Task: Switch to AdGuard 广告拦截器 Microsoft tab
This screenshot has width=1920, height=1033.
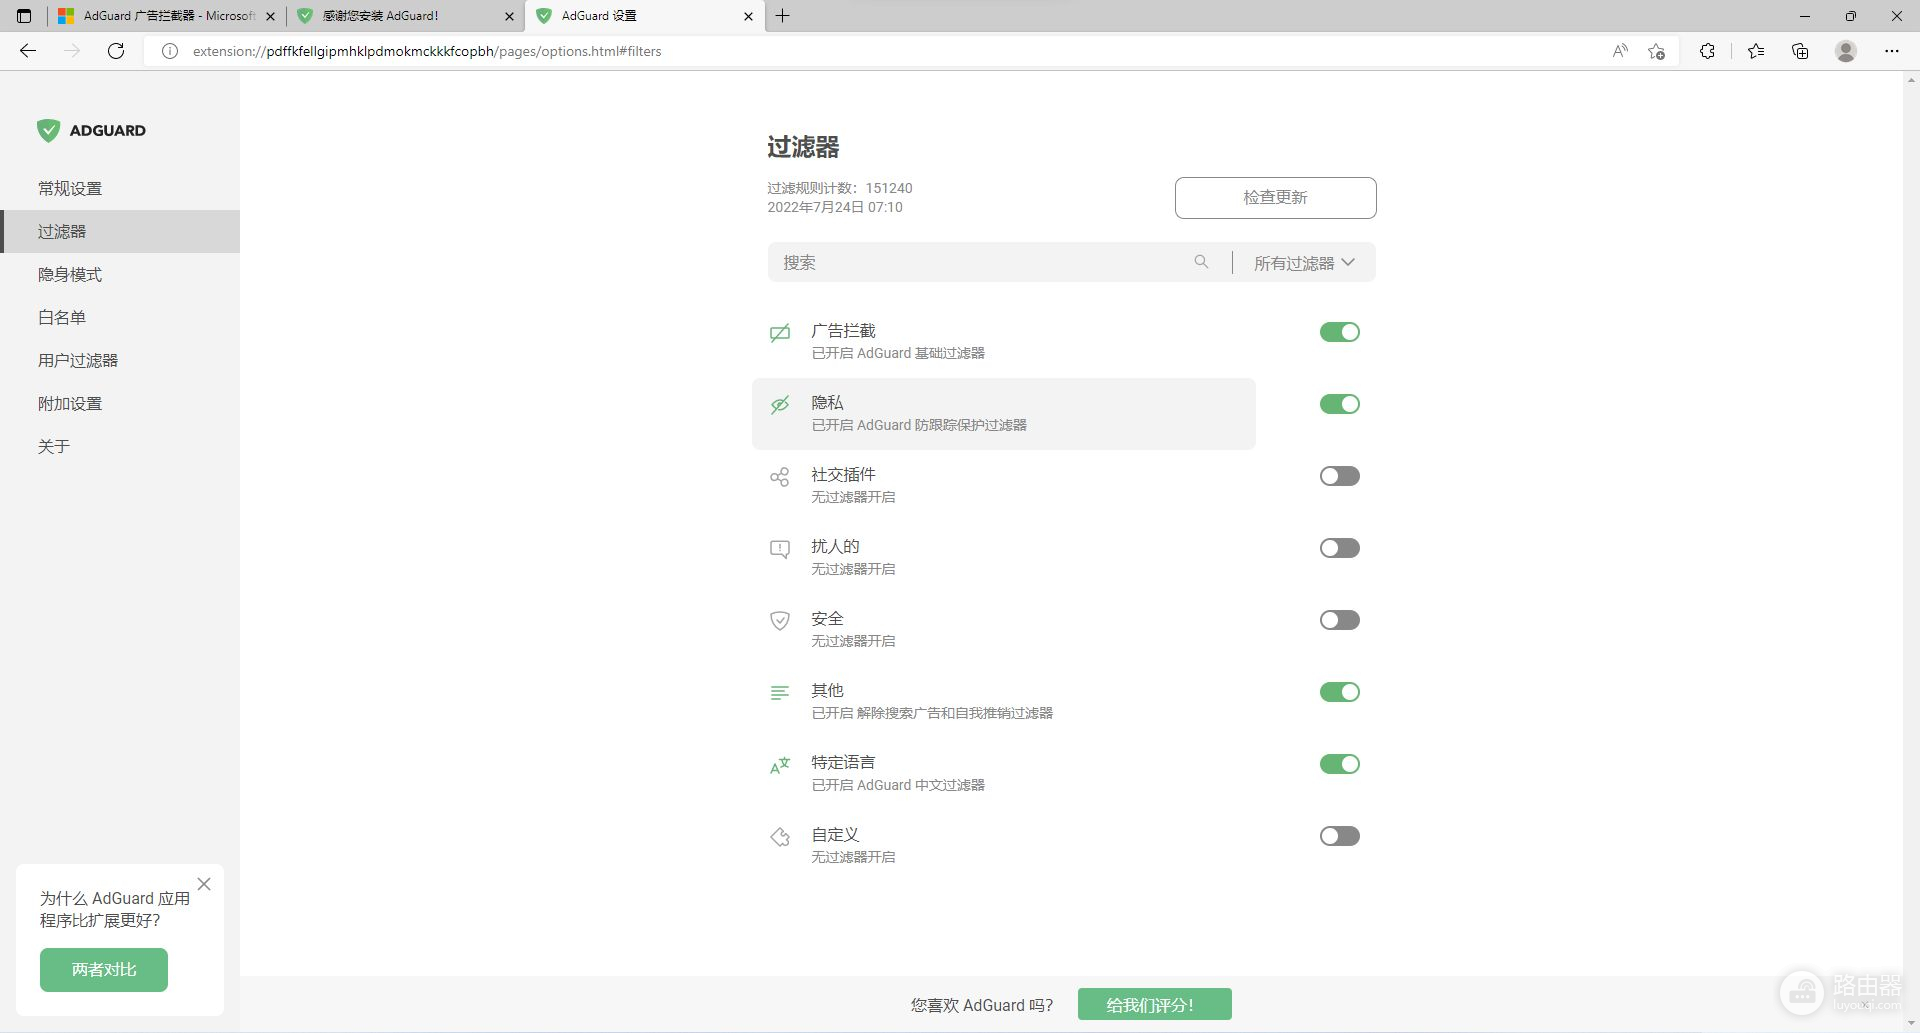Action: pyautogui.click(x=166, y=16)
